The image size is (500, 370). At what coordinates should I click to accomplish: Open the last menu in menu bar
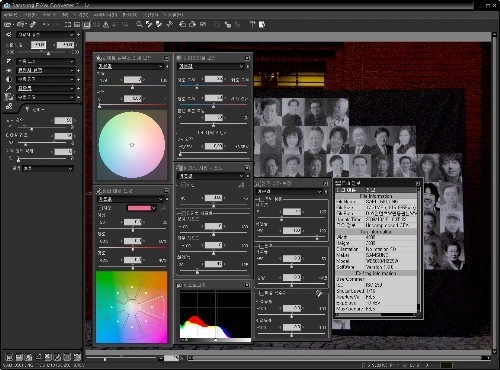[x=173, y=15]
